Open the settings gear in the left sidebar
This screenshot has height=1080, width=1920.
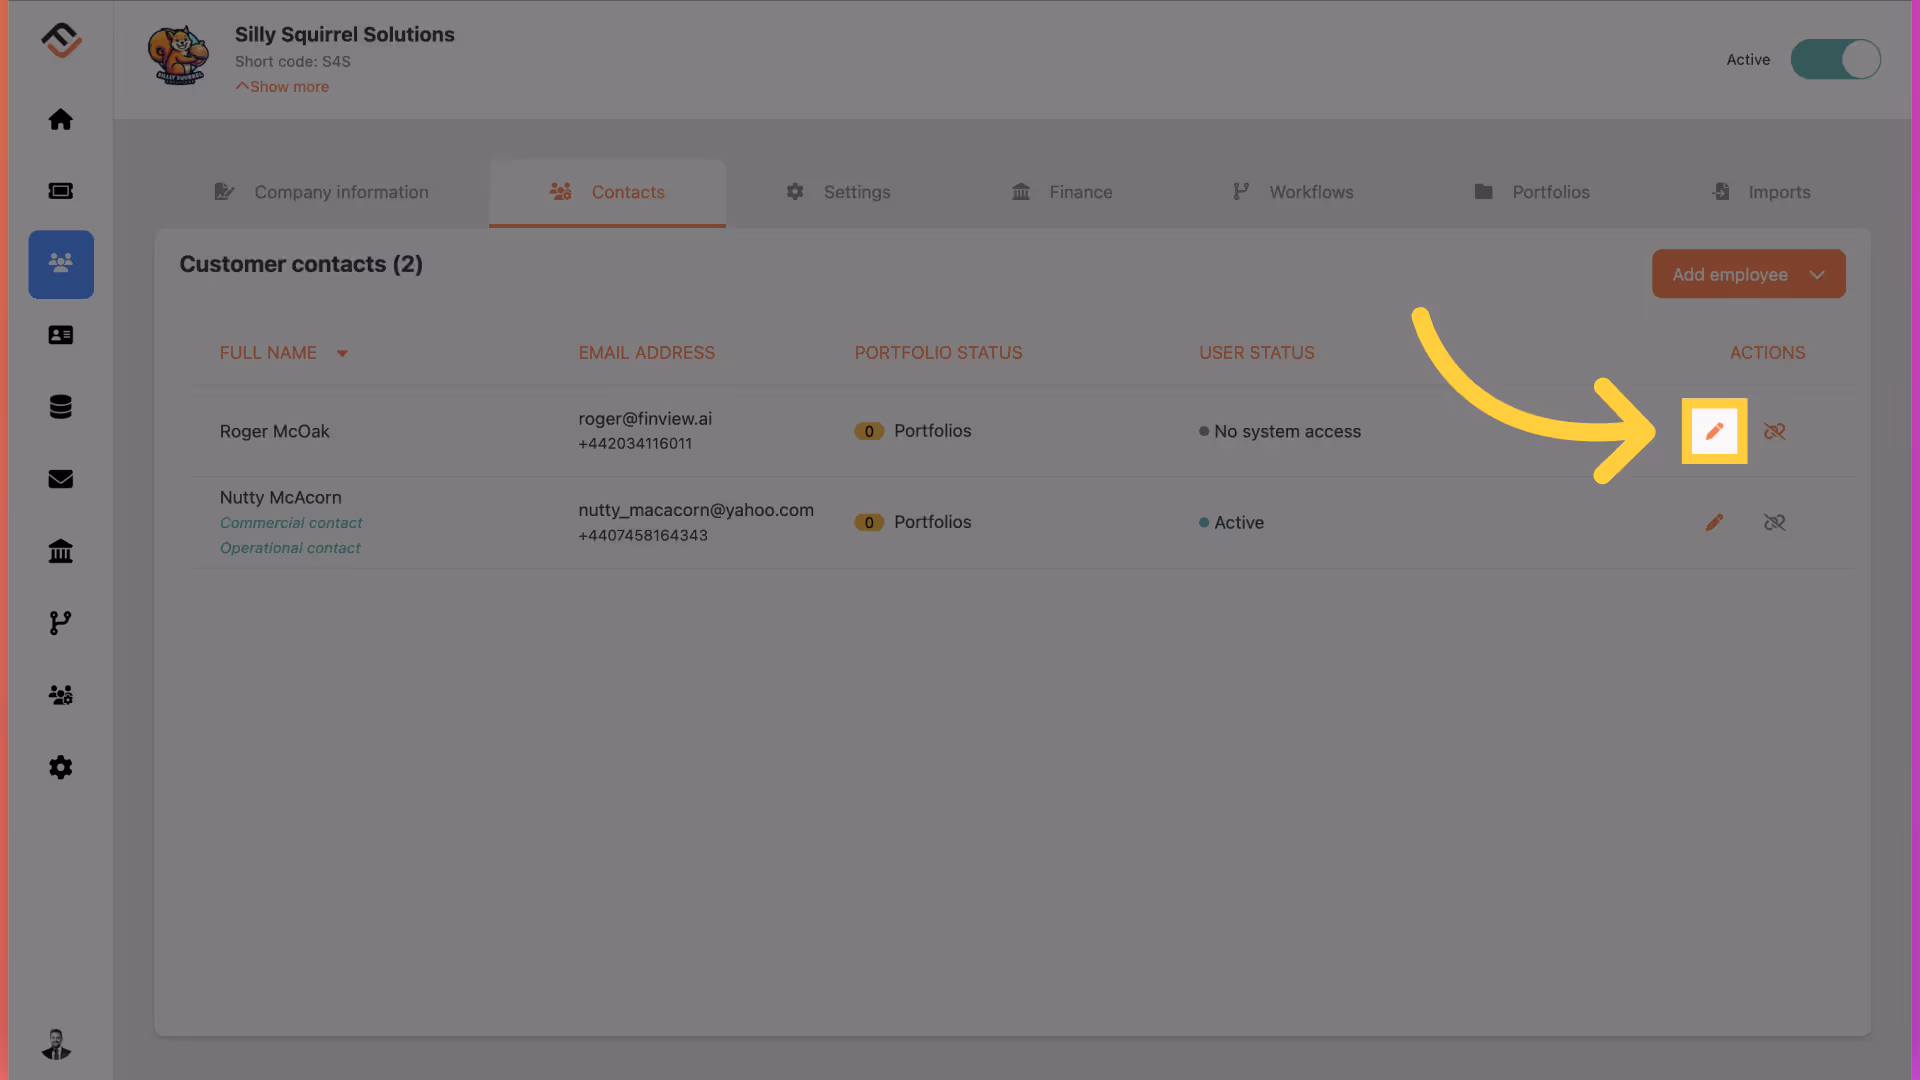(x=61, y=767)
